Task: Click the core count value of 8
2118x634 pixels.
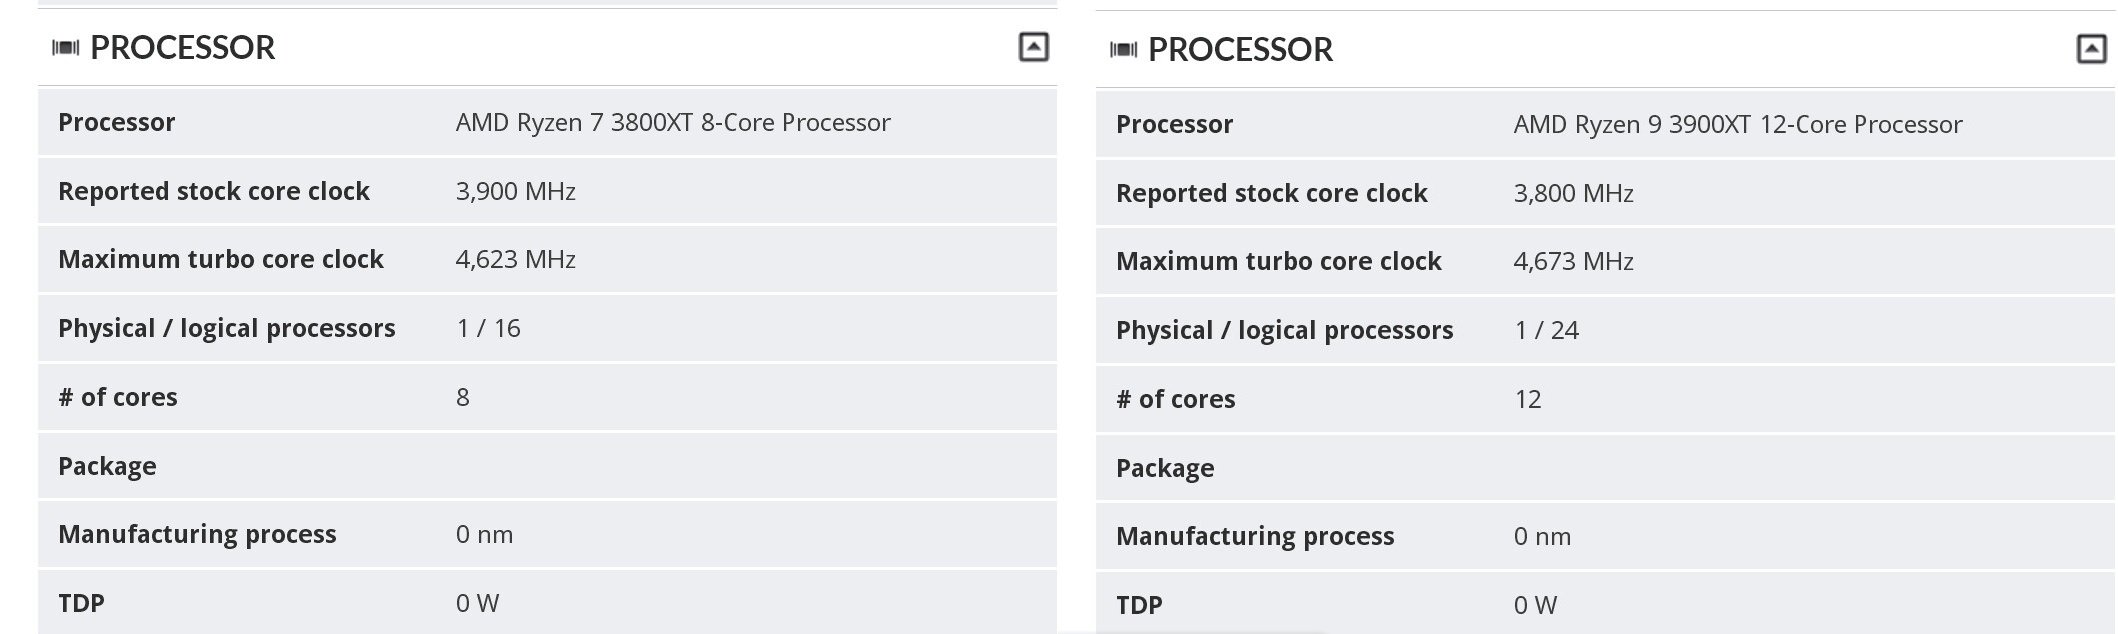Action: [x=463, y=398]
